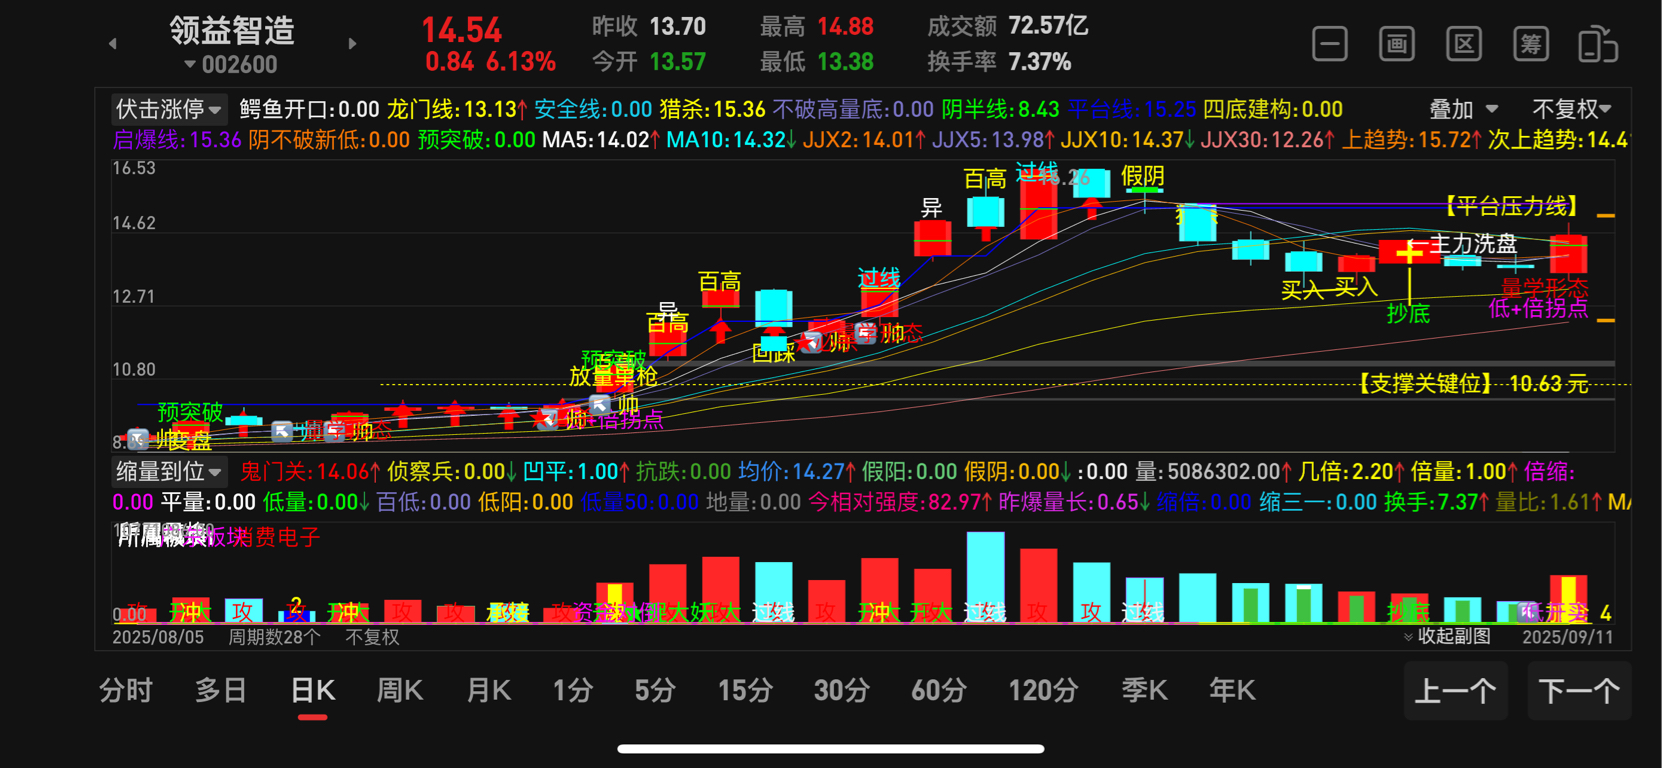Select 季K period tab
The height and width of the screenshot is (768, 1662).
(x=1145, y=690)
